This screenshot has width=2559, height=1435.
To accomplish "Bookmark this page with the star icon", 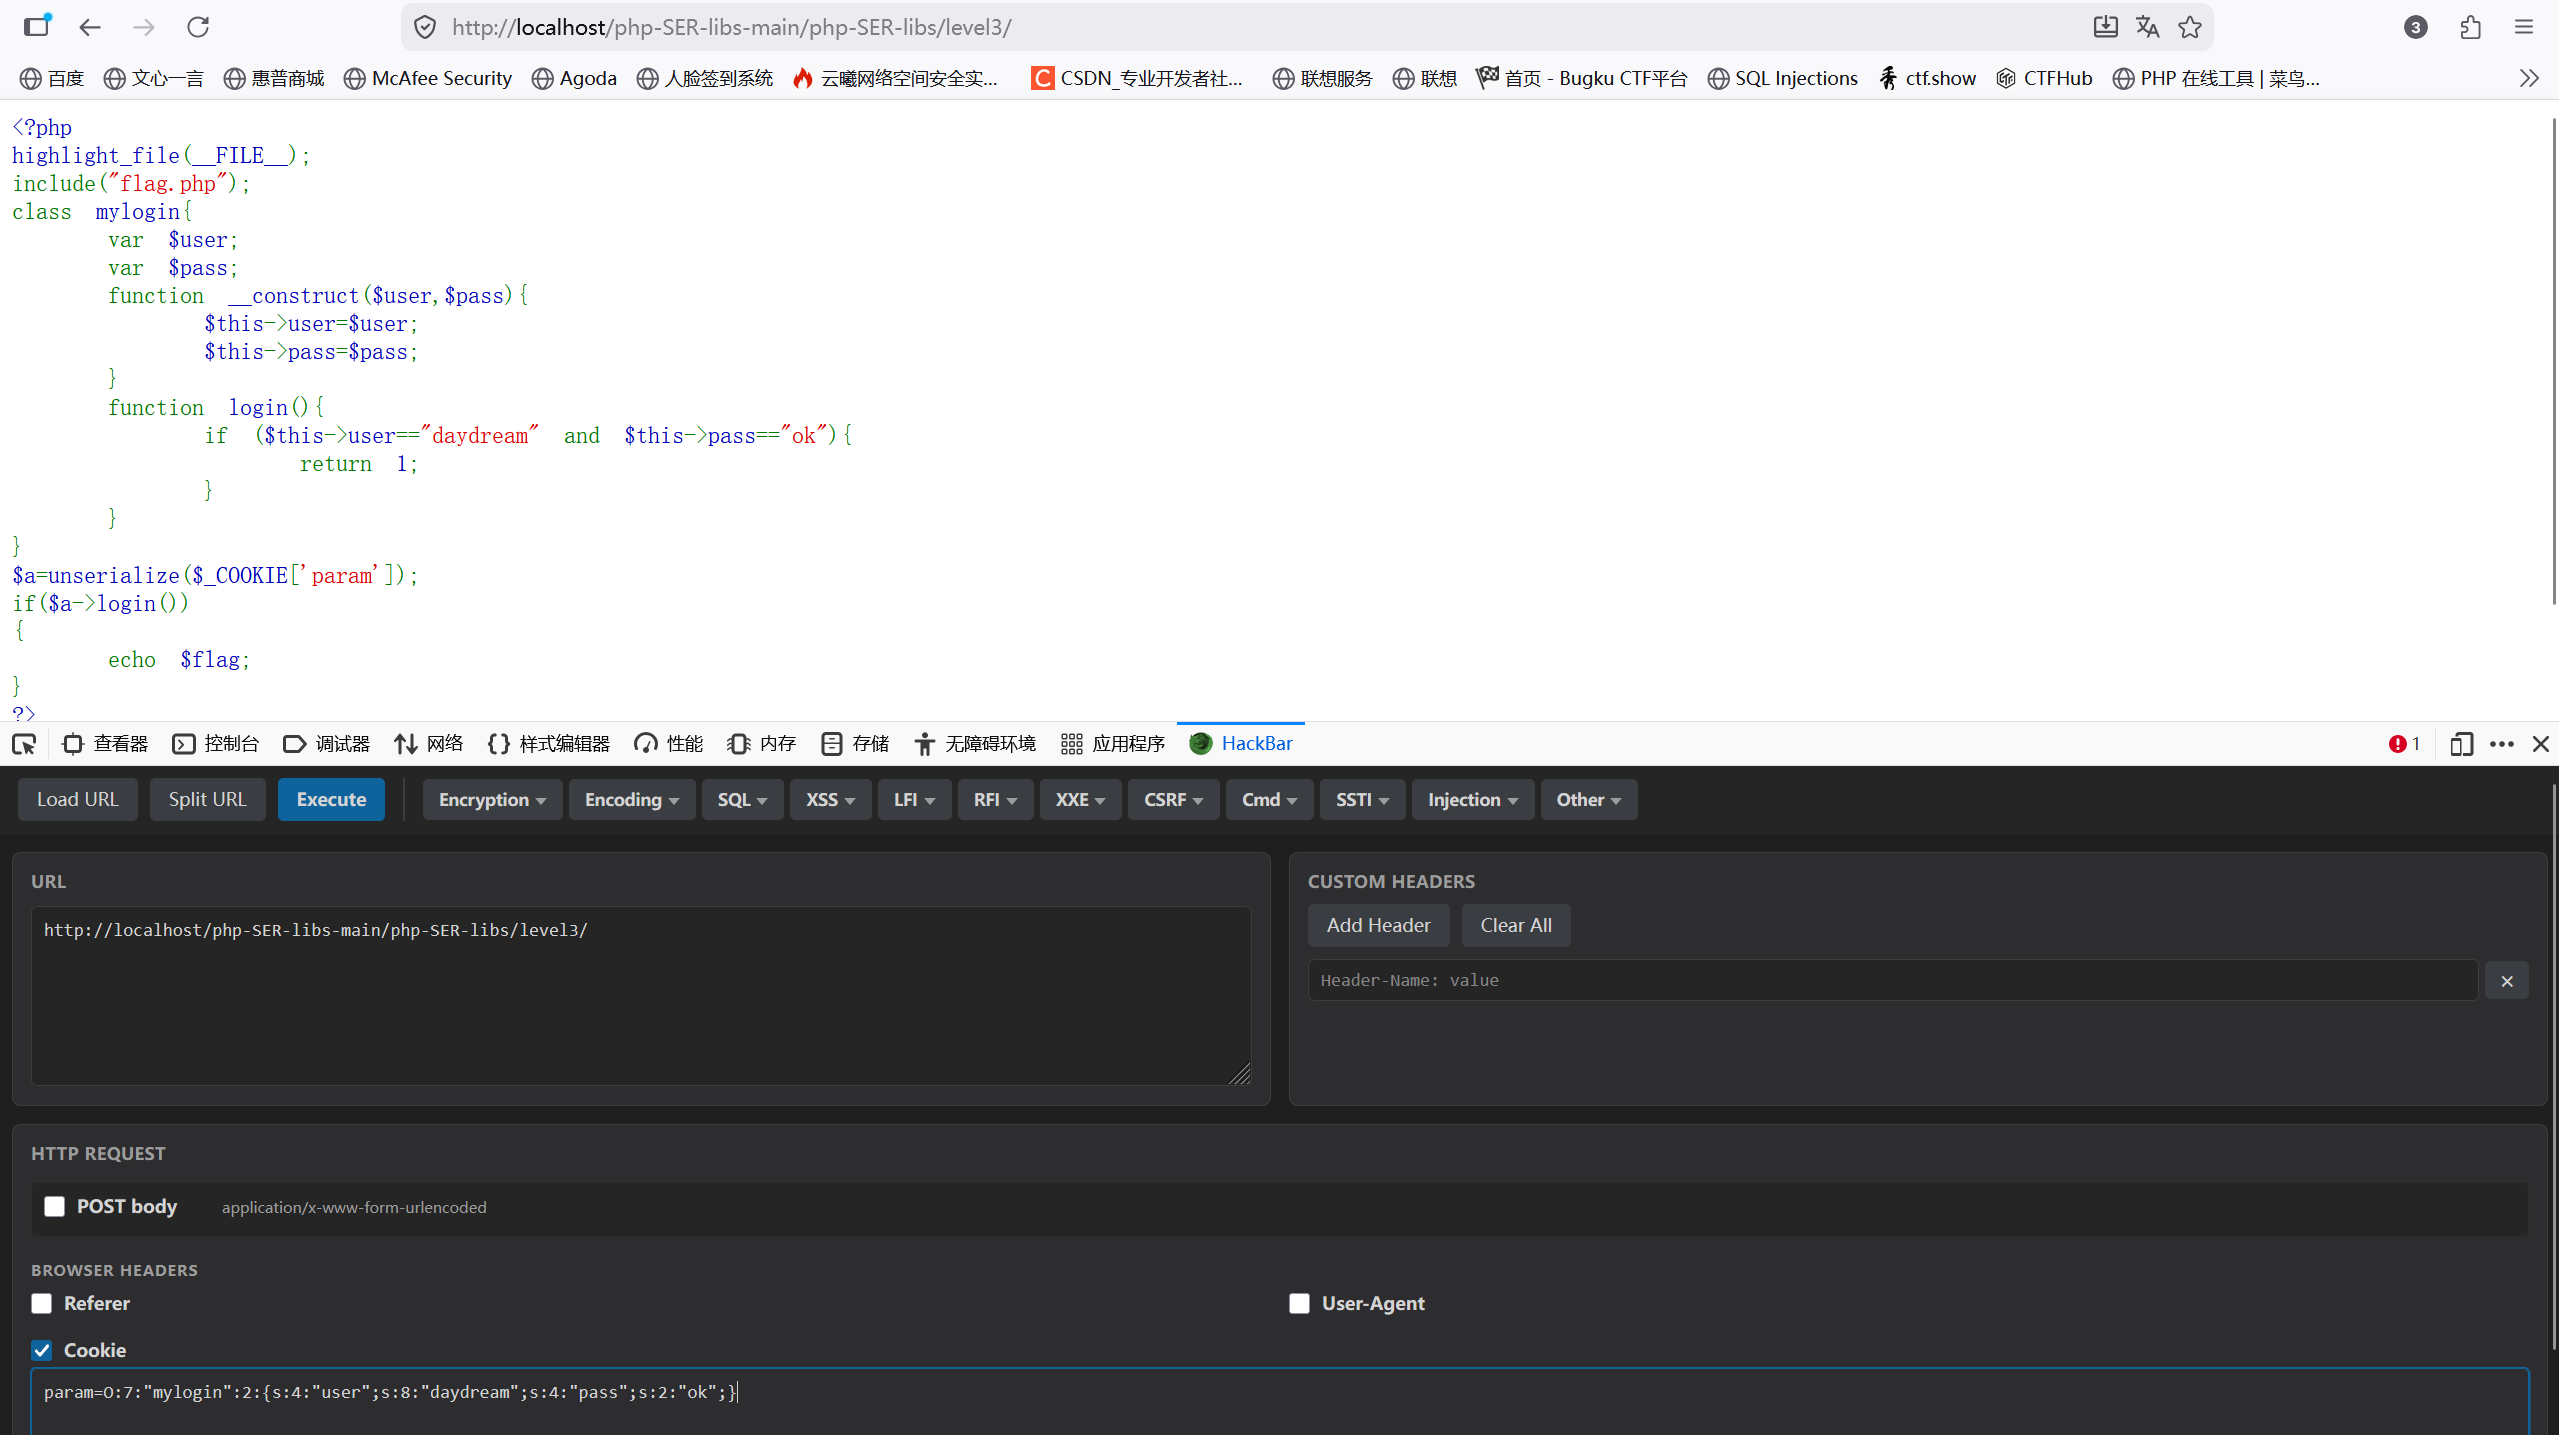I will (x=2190, y=27).
